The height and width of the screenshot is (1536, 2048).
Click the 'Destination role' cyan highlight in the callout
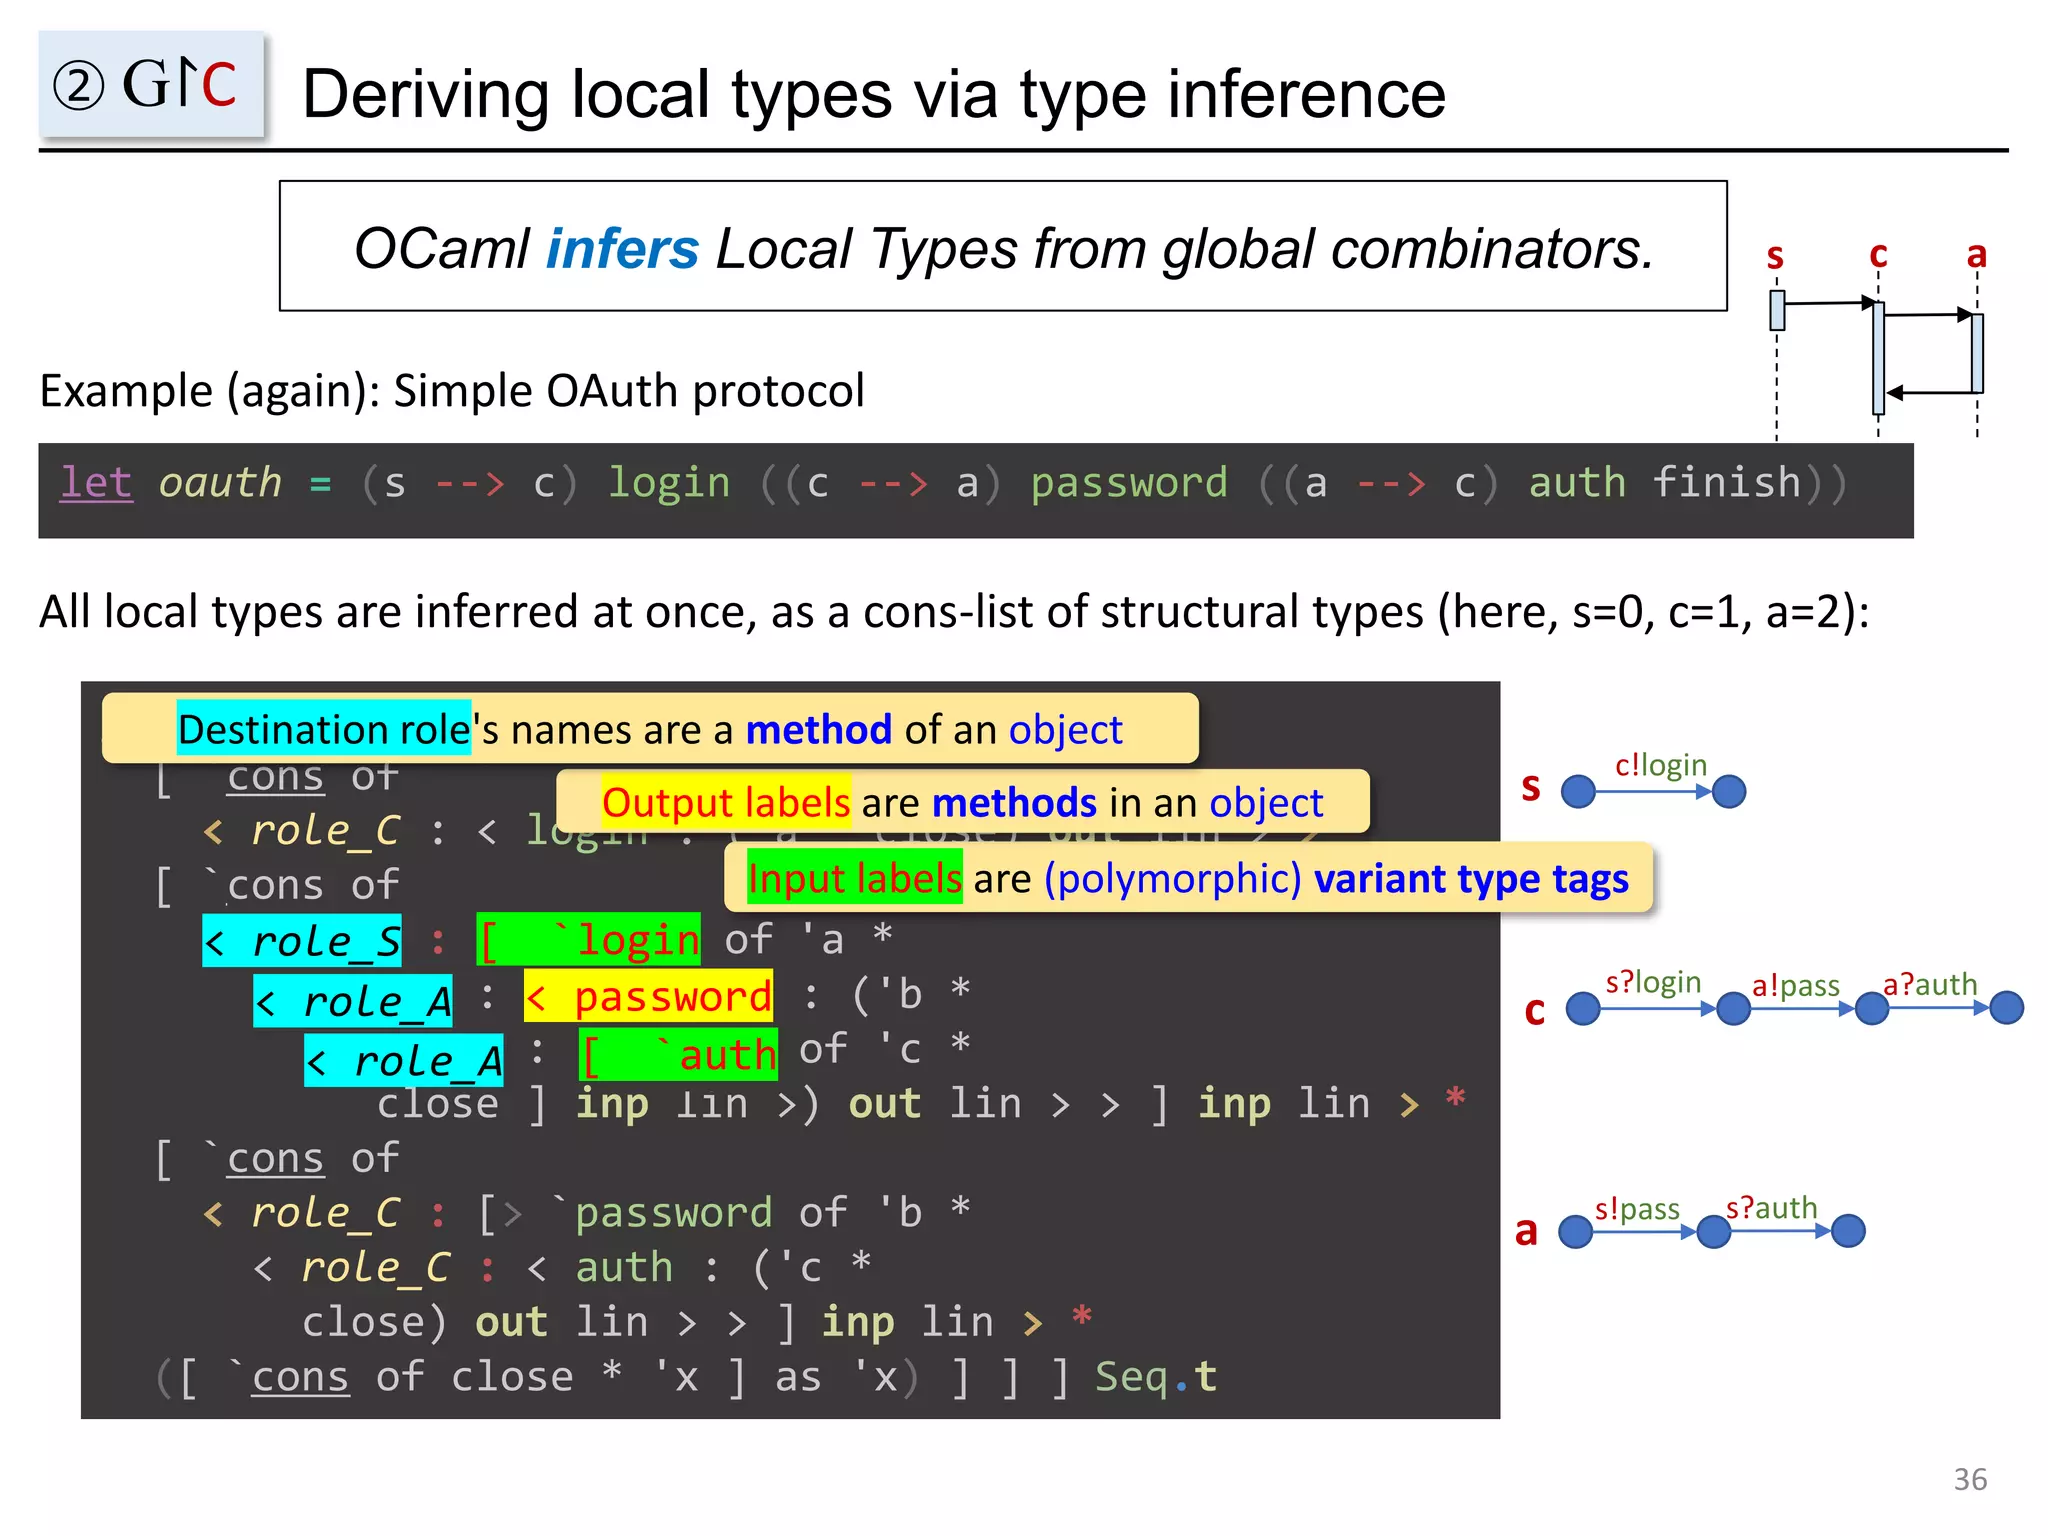pyautogui.click(x=324, y=728)
